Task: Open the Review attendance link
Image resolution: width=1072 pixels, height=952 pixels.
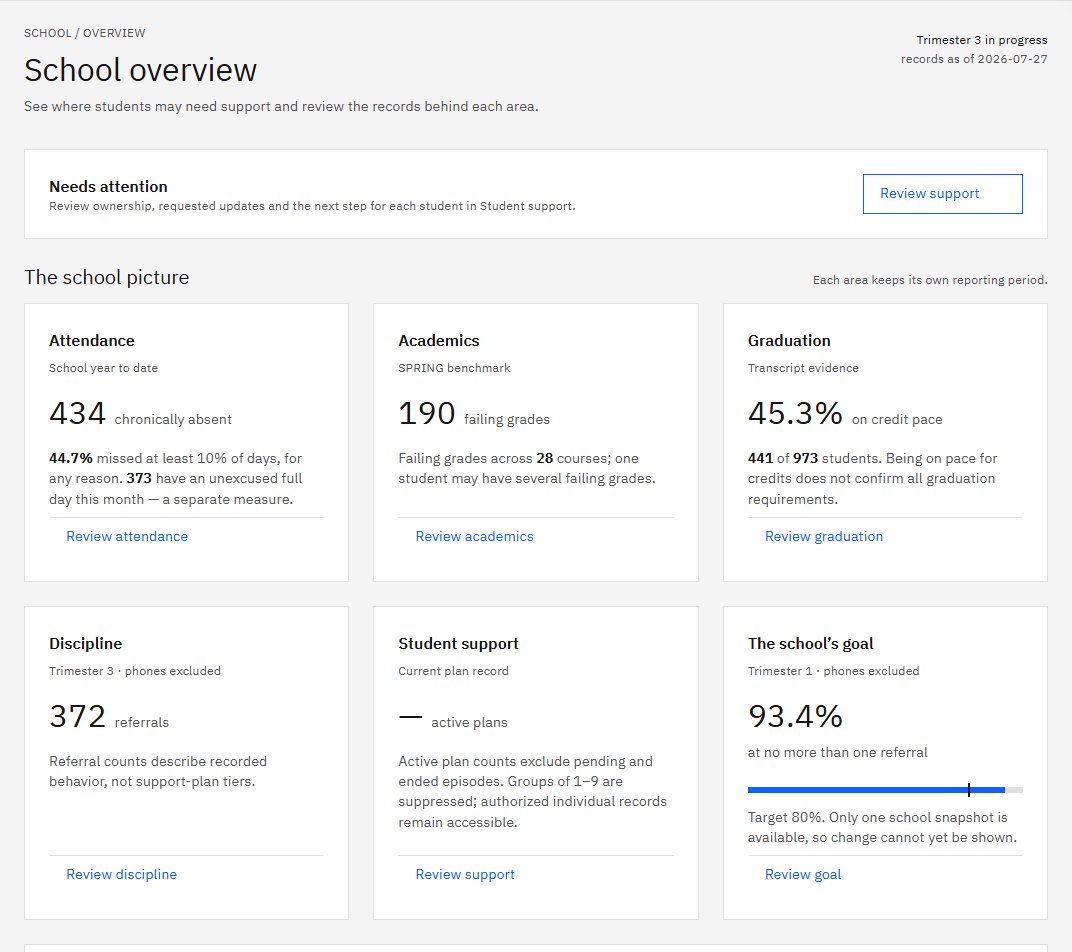Action: pos(126,536)
